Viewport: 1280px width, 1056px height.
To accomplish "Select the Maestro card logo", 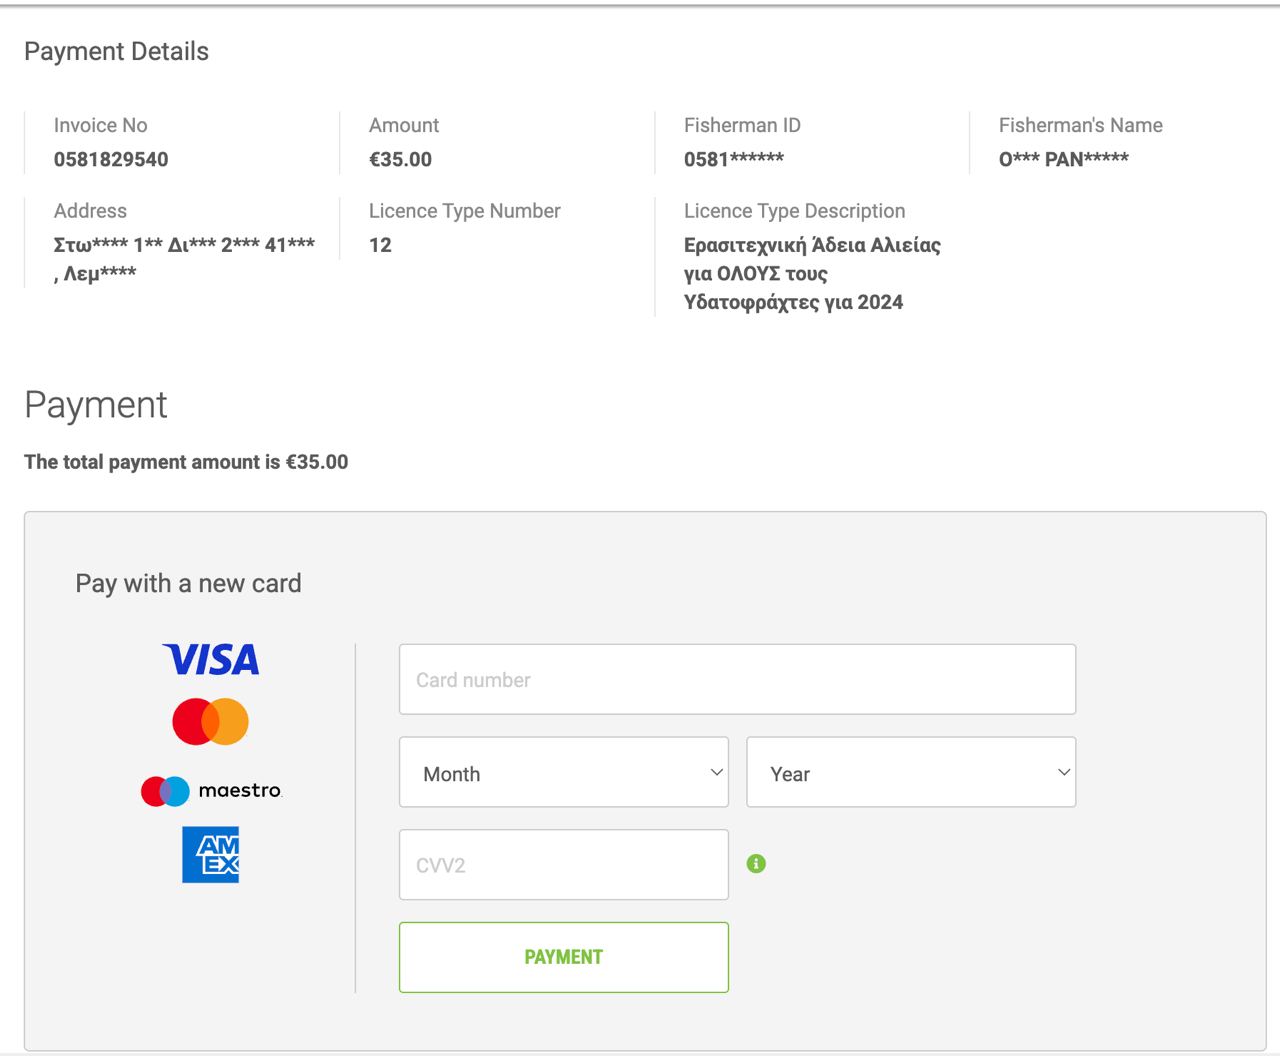I will click(x=211, y=791).
